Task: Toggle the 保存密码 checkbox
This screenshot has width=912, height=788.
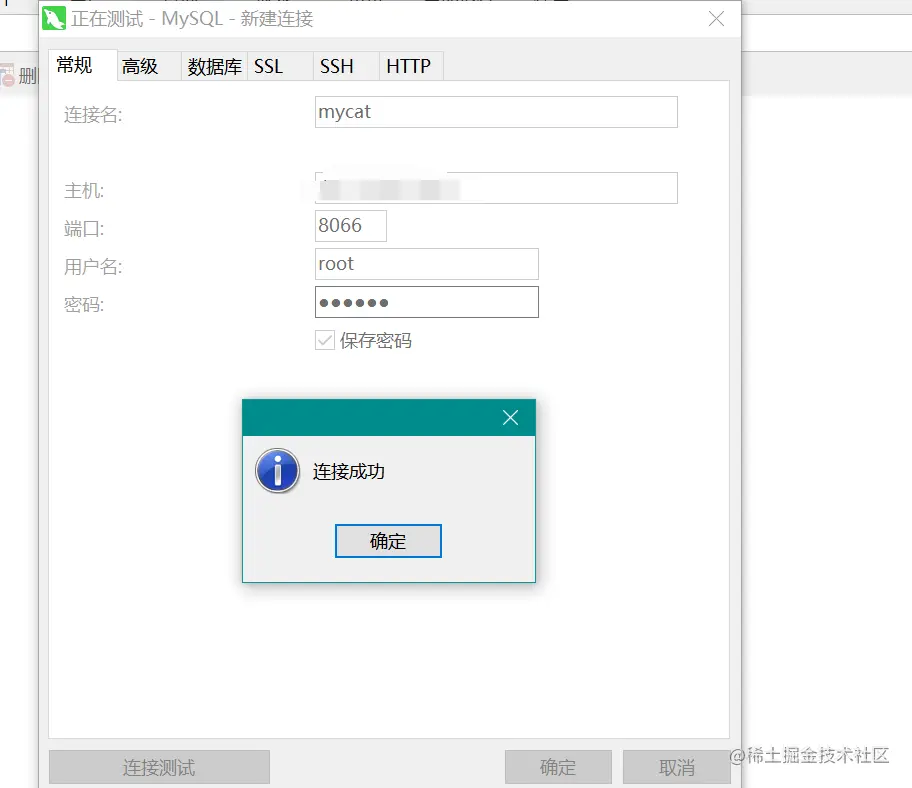Action: tap(325, 340)
